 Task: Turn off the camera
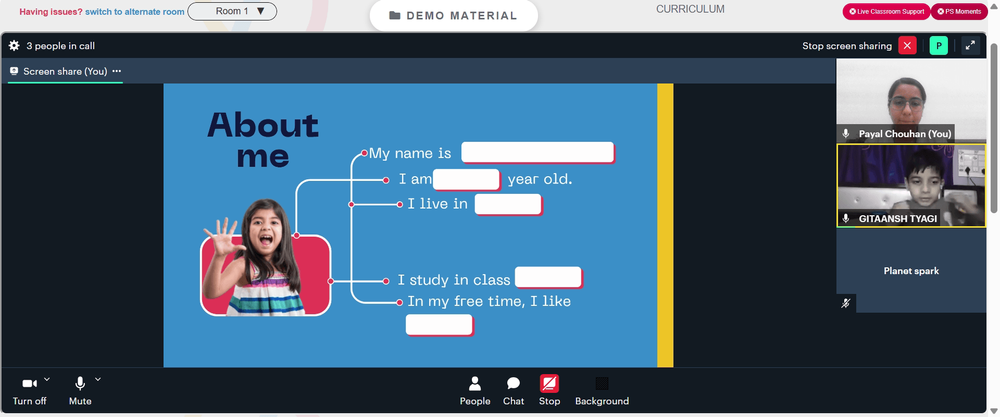(x=29, y=391)
